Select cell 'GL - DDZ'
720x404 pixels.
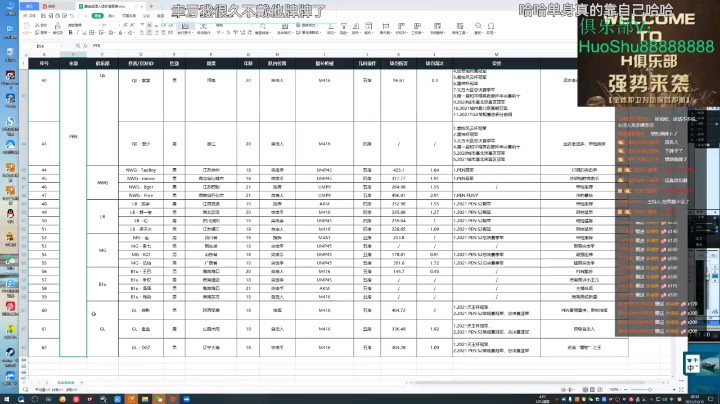coord(141,348)
